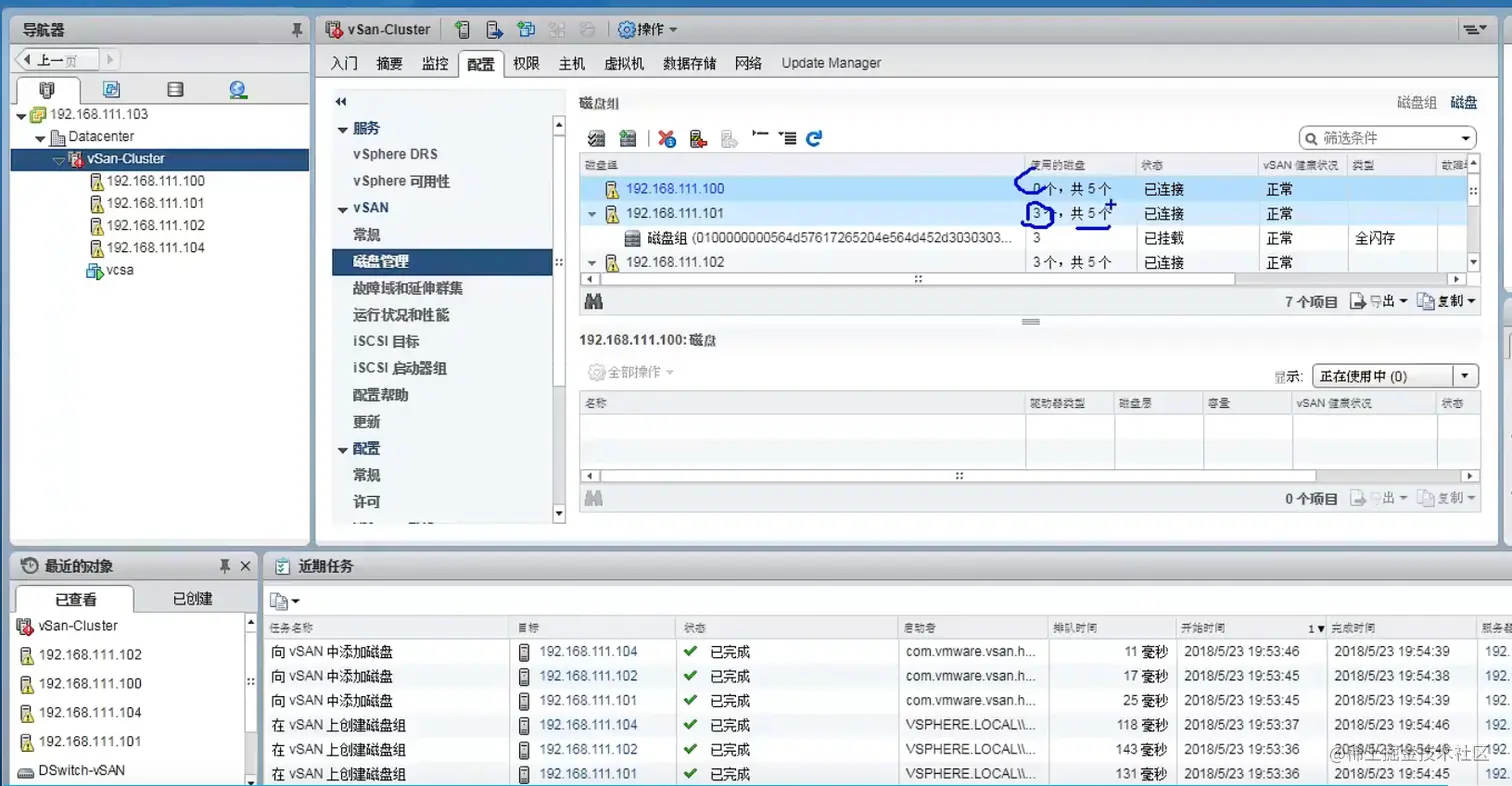Click the binoculars find icon under disk group table
Image resolution: width=1512 pixels, height=786 pixels.
click(x=592, y=301)
